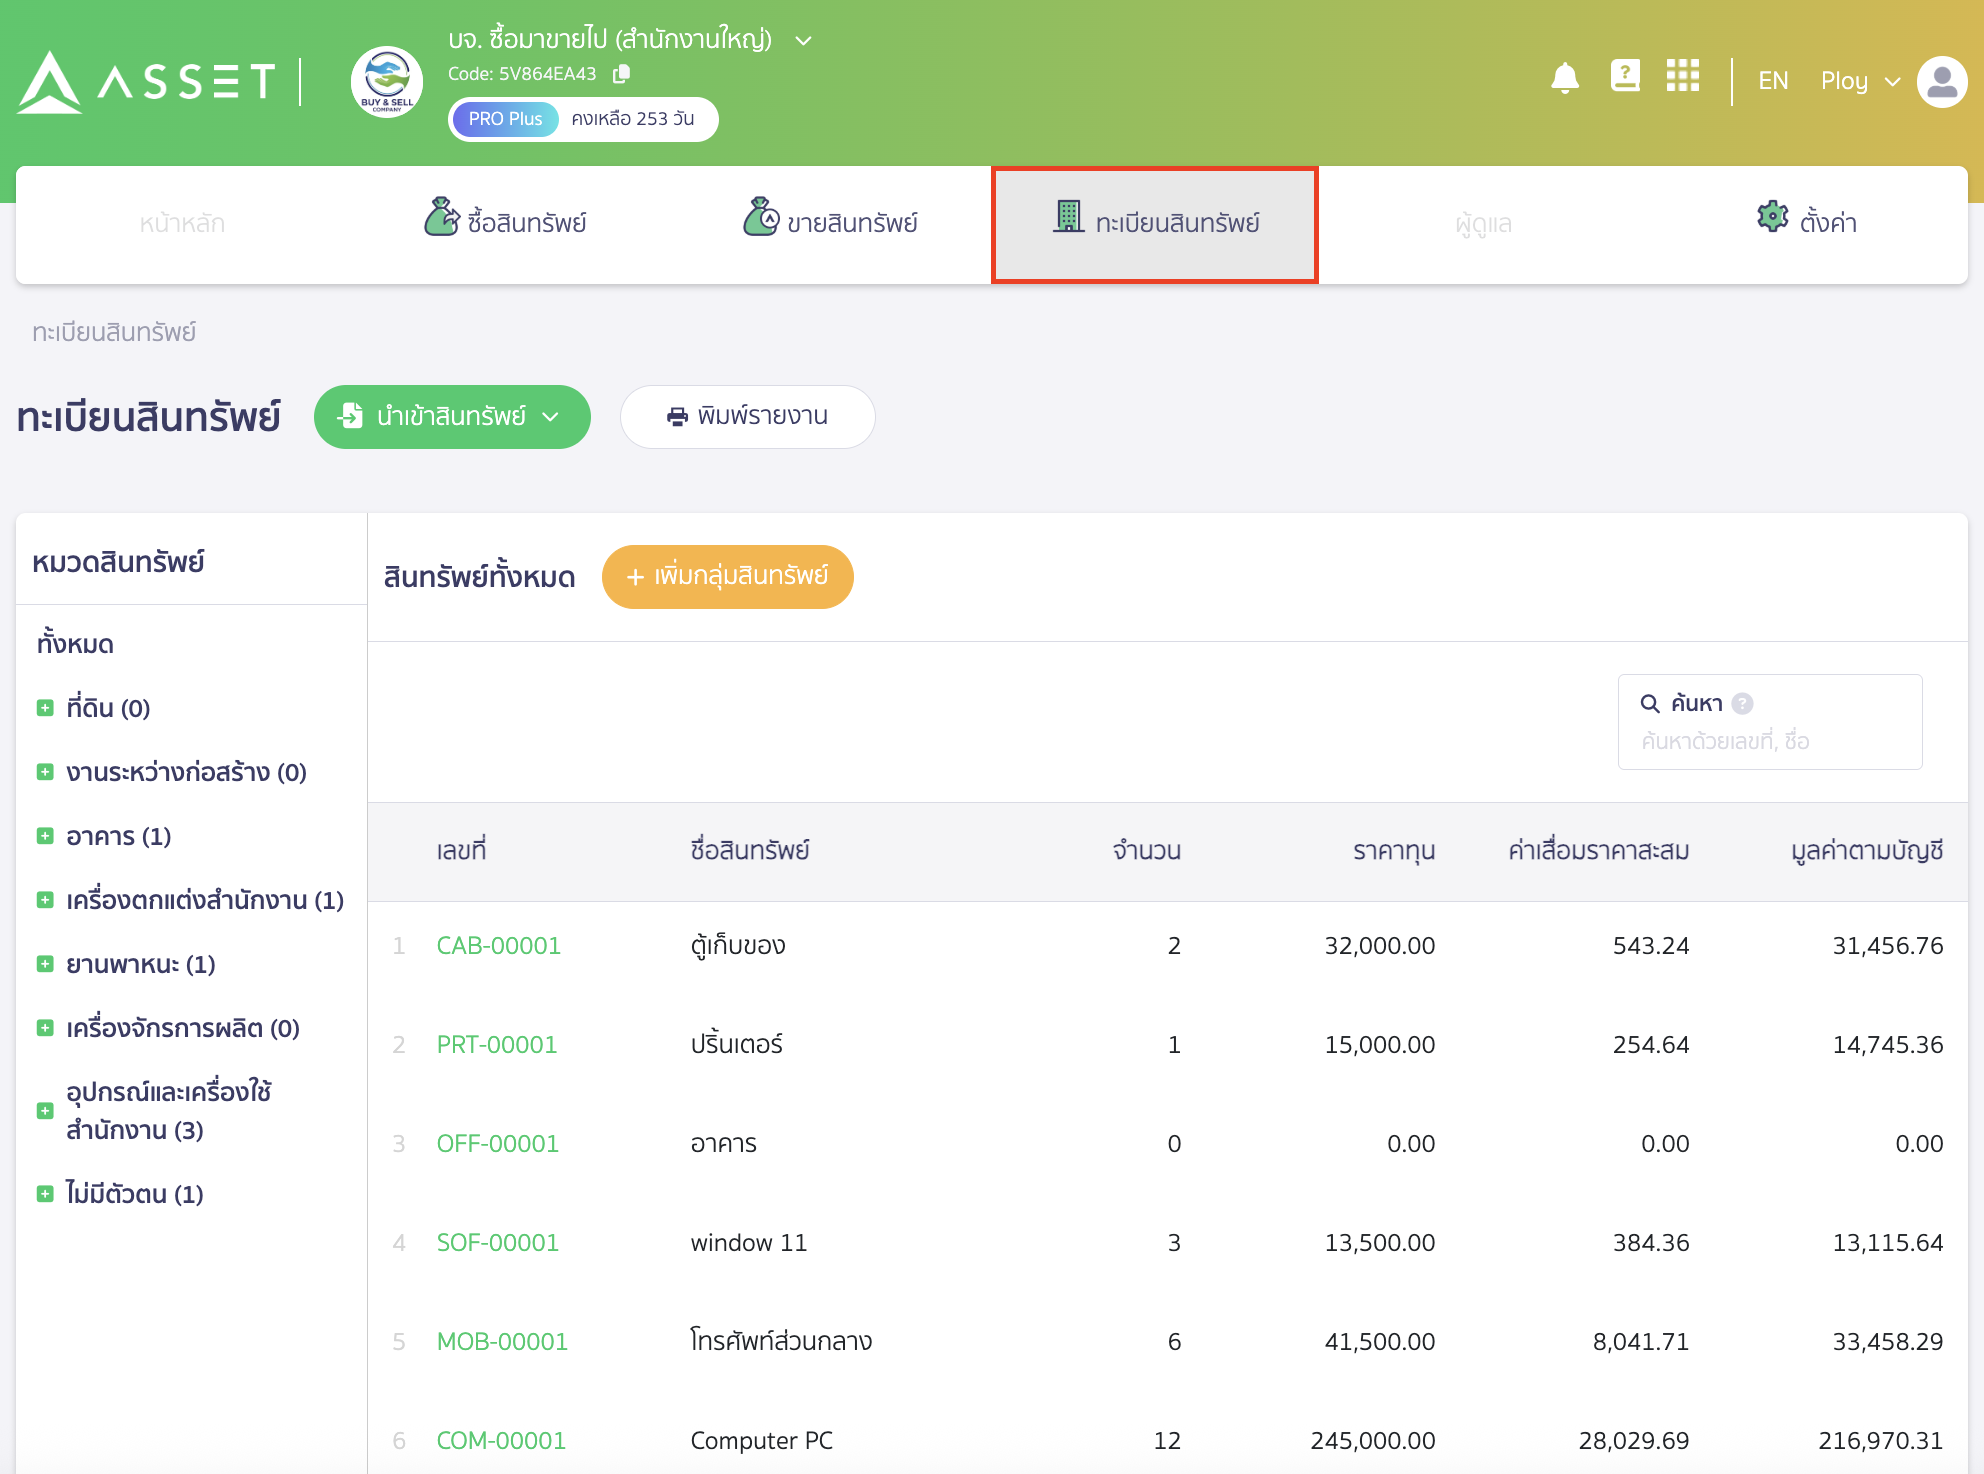Click the printer icon on พิมพ์รายงาน
Viewport: 1984px width, 1474px height.
click(679, 417)
